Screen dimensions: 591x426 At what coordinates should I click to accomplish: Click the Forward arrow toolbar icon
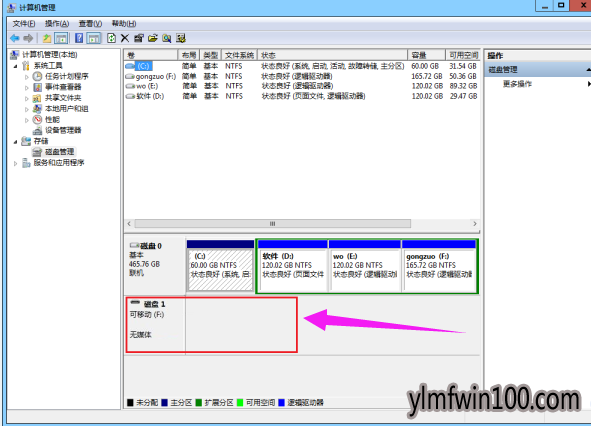click(x=28, y=38)
